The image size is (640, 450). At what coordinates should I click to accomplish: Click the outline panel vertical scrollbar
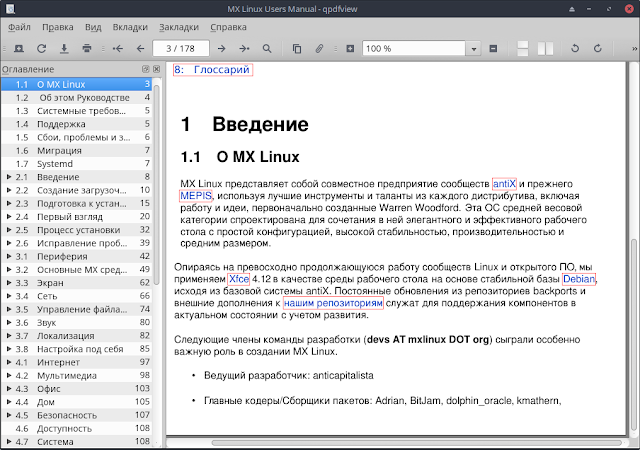click(x=156, y=185)
